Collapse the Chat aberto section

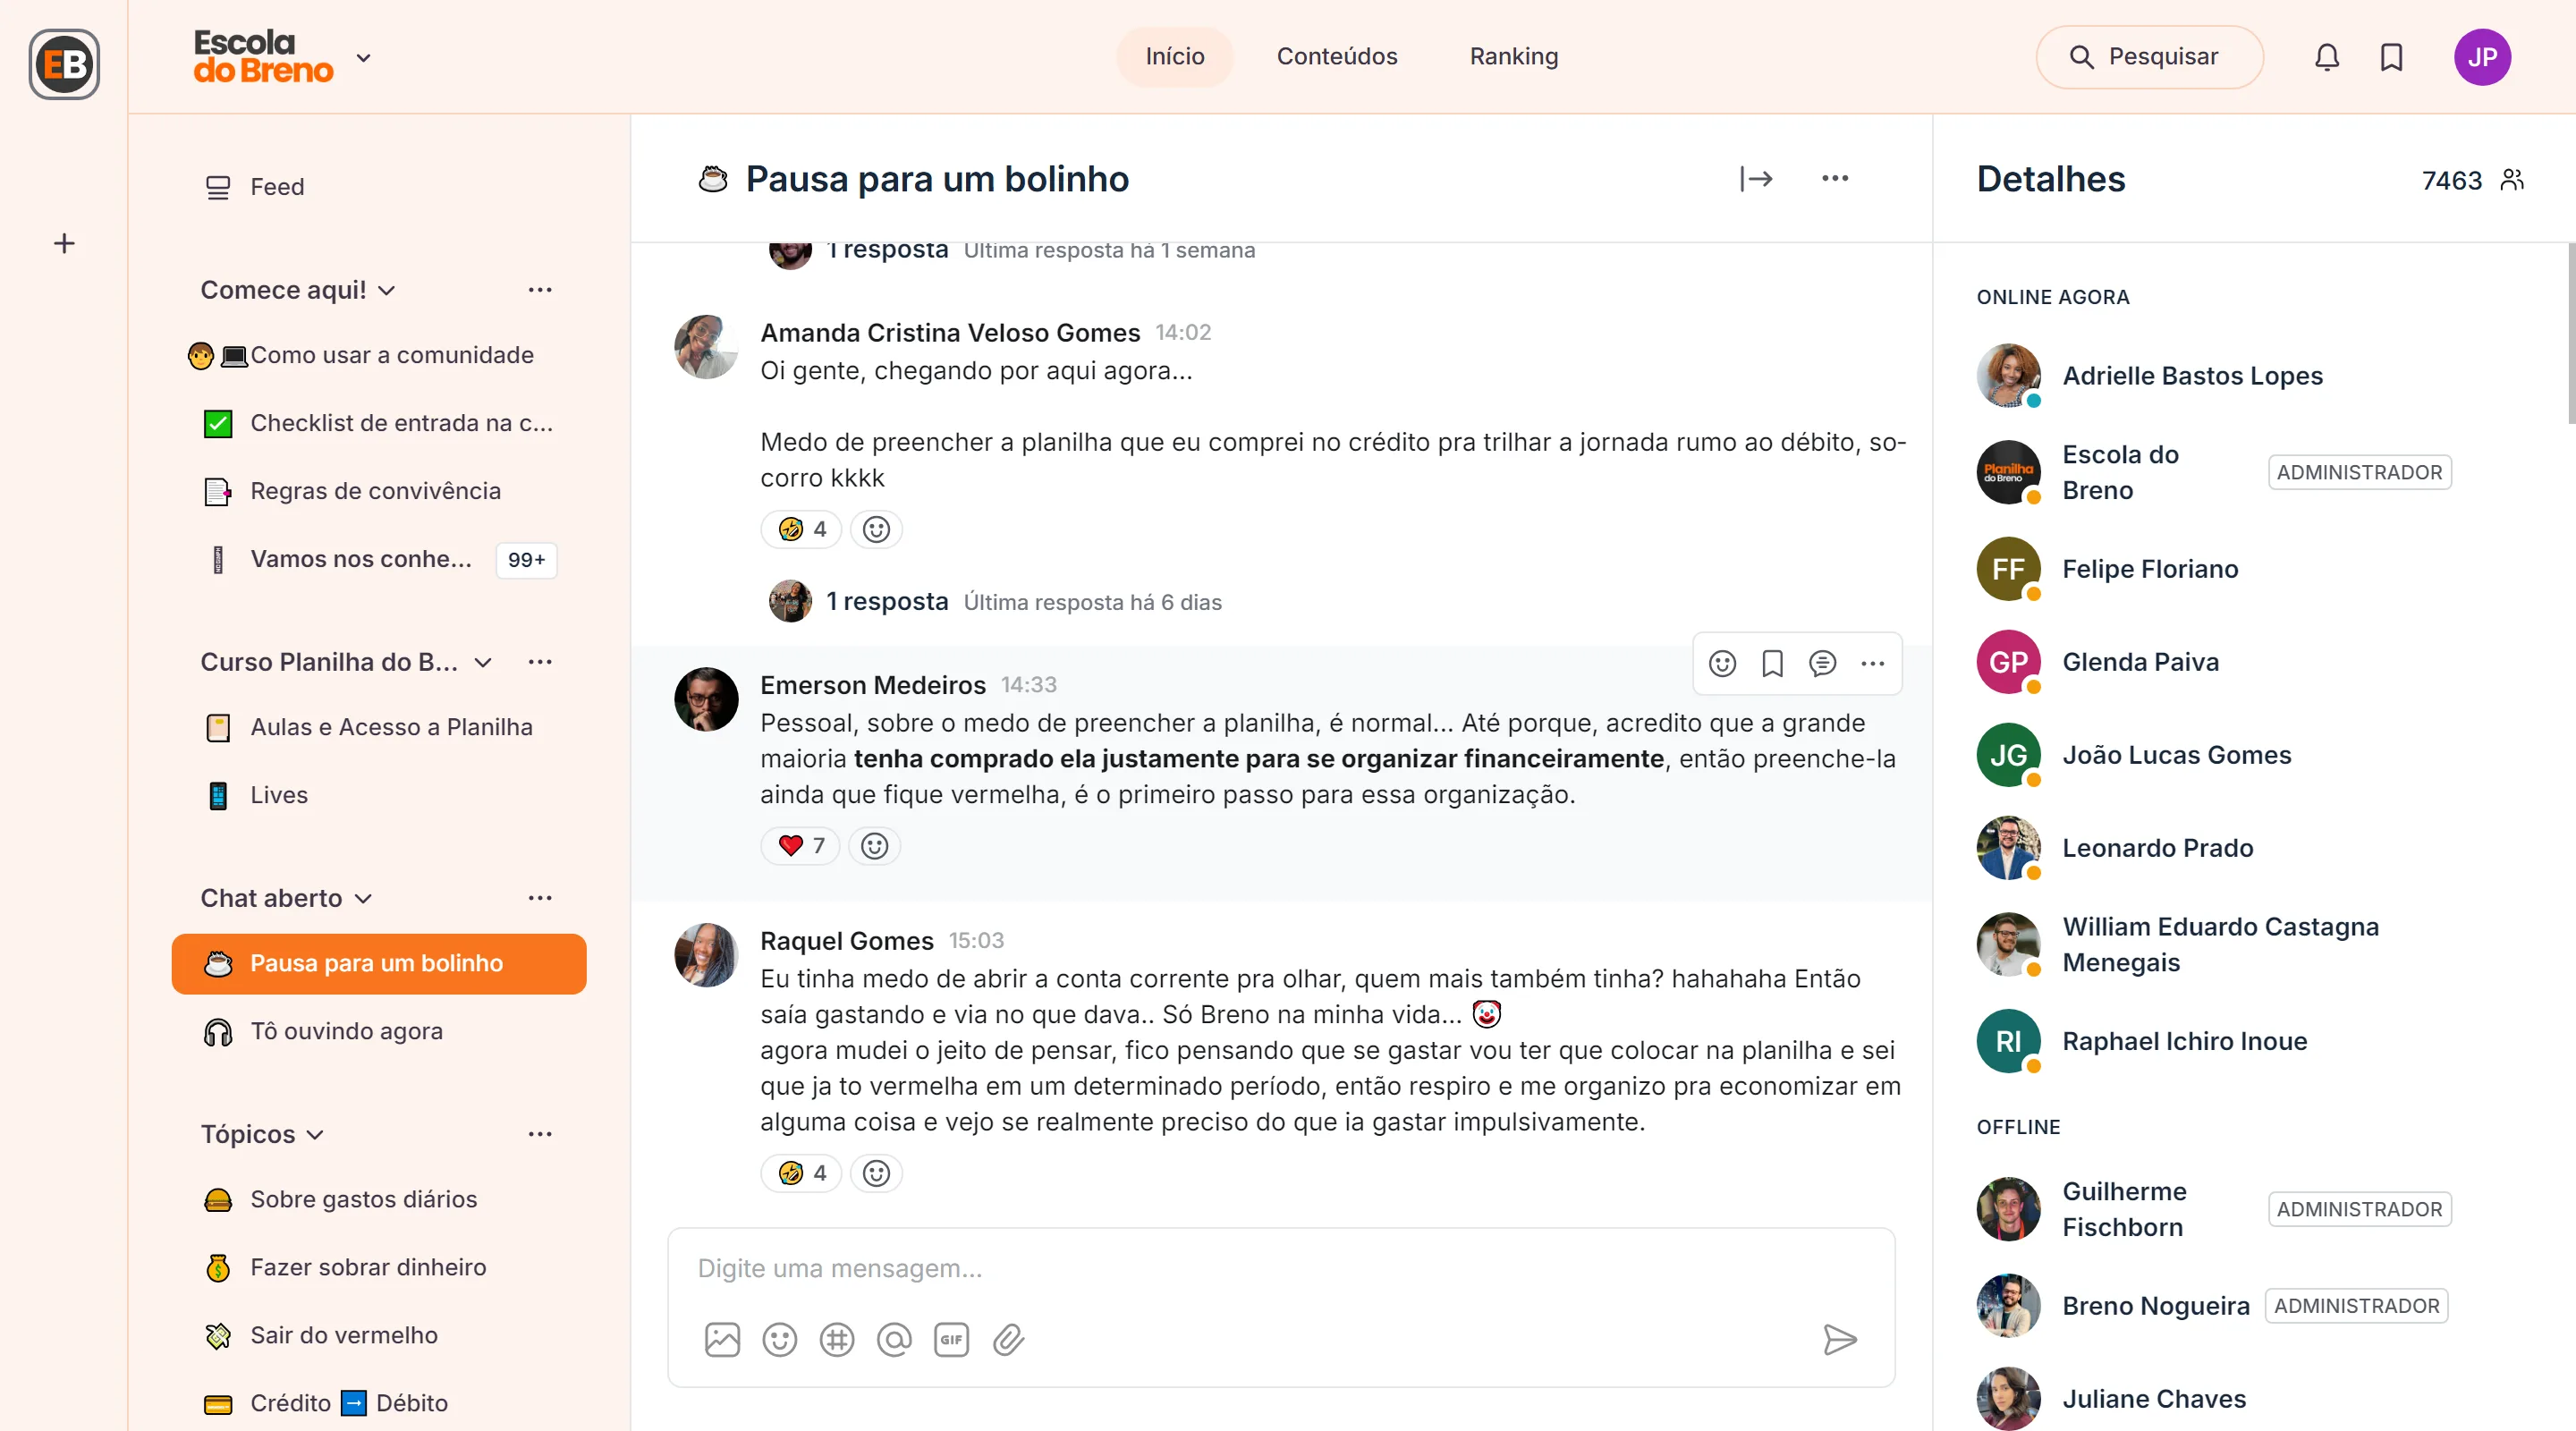point(364,898)
